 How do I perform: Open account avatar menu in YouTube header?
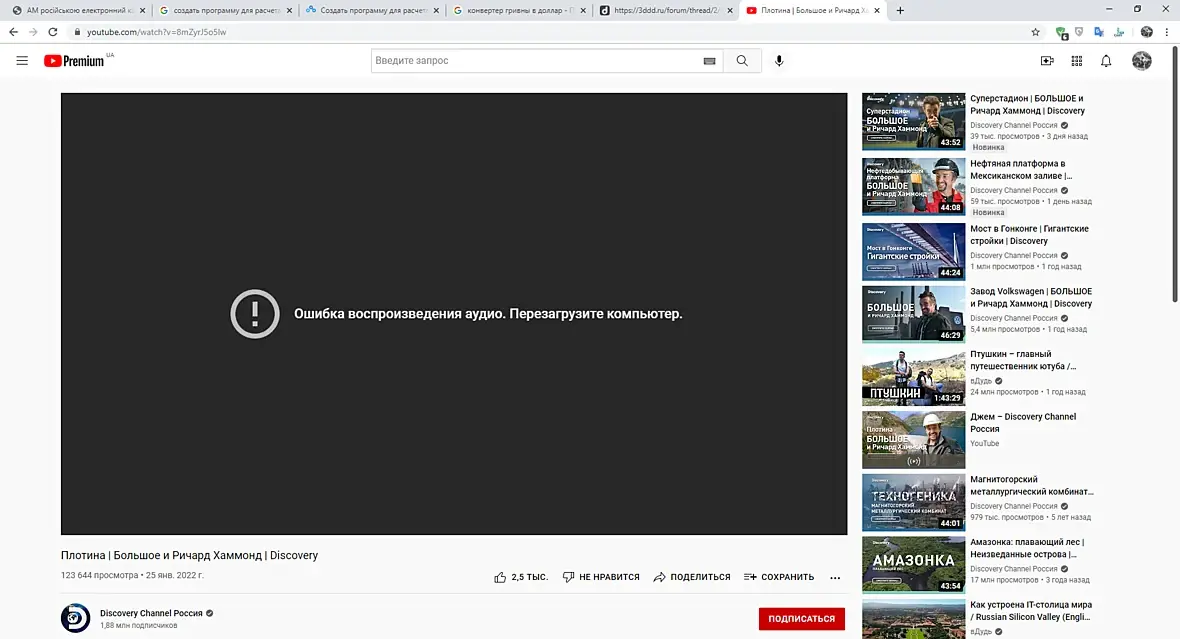pyautogui.click(x=1142, y=61)
